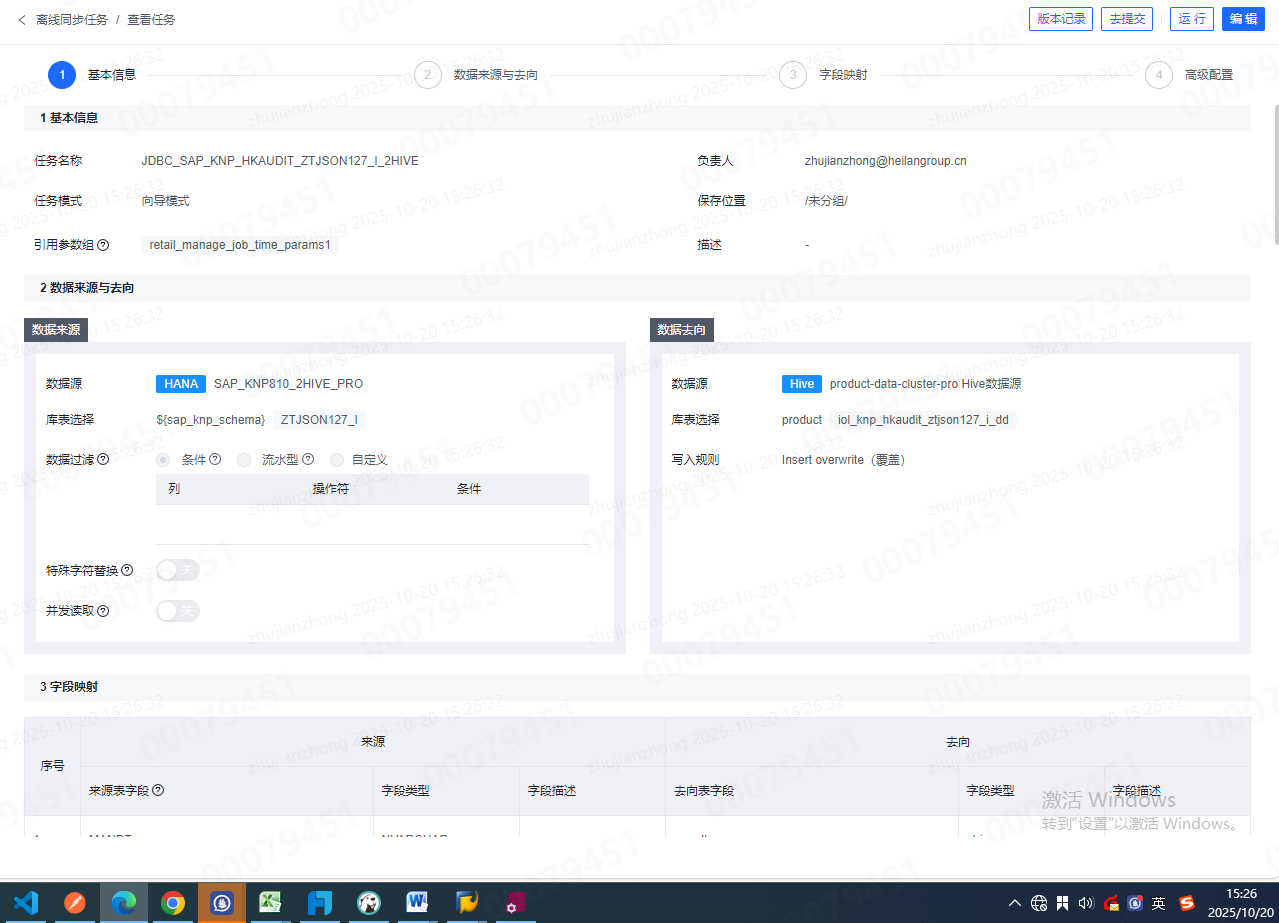Viewport: 1279px width, 923px height.
Task: Click the 版本记录 button
Action: 1061,19
